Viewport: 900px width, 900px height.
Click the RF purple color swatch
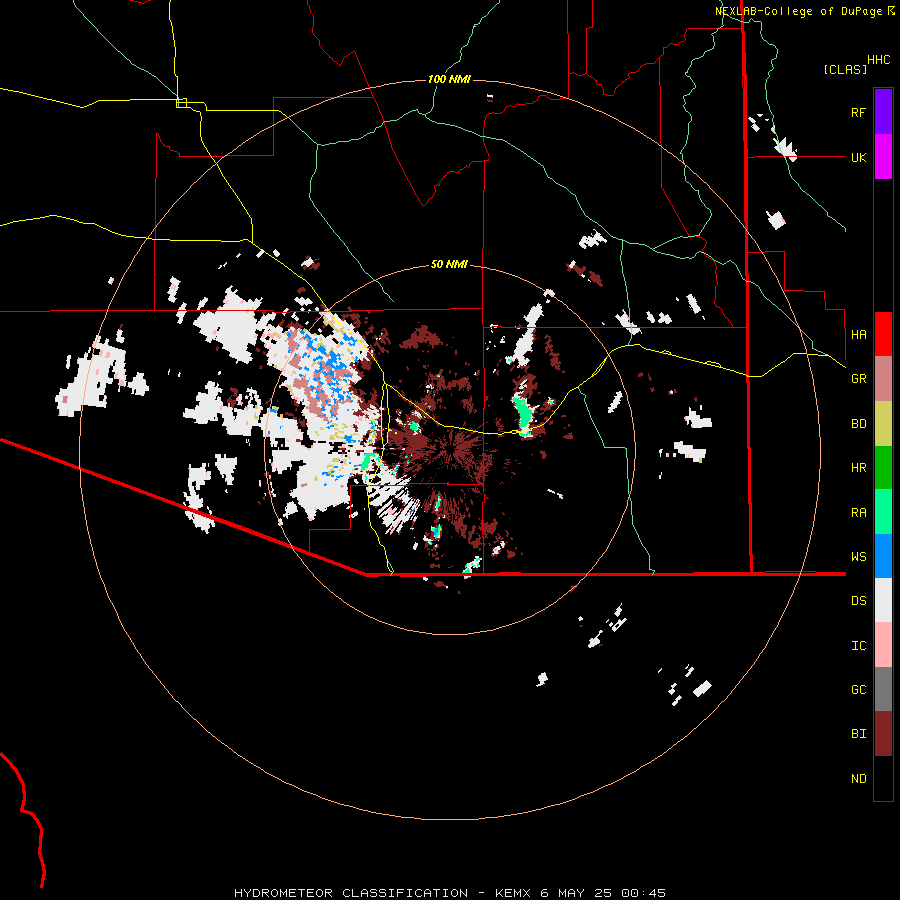coord(883,112)
